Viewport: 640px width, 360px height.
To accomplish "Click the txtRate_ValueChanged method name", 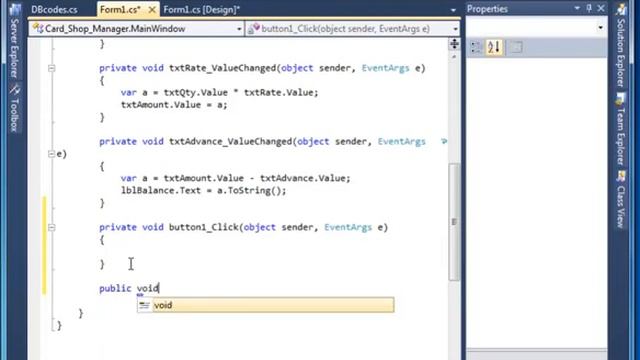I will [223, 68].
